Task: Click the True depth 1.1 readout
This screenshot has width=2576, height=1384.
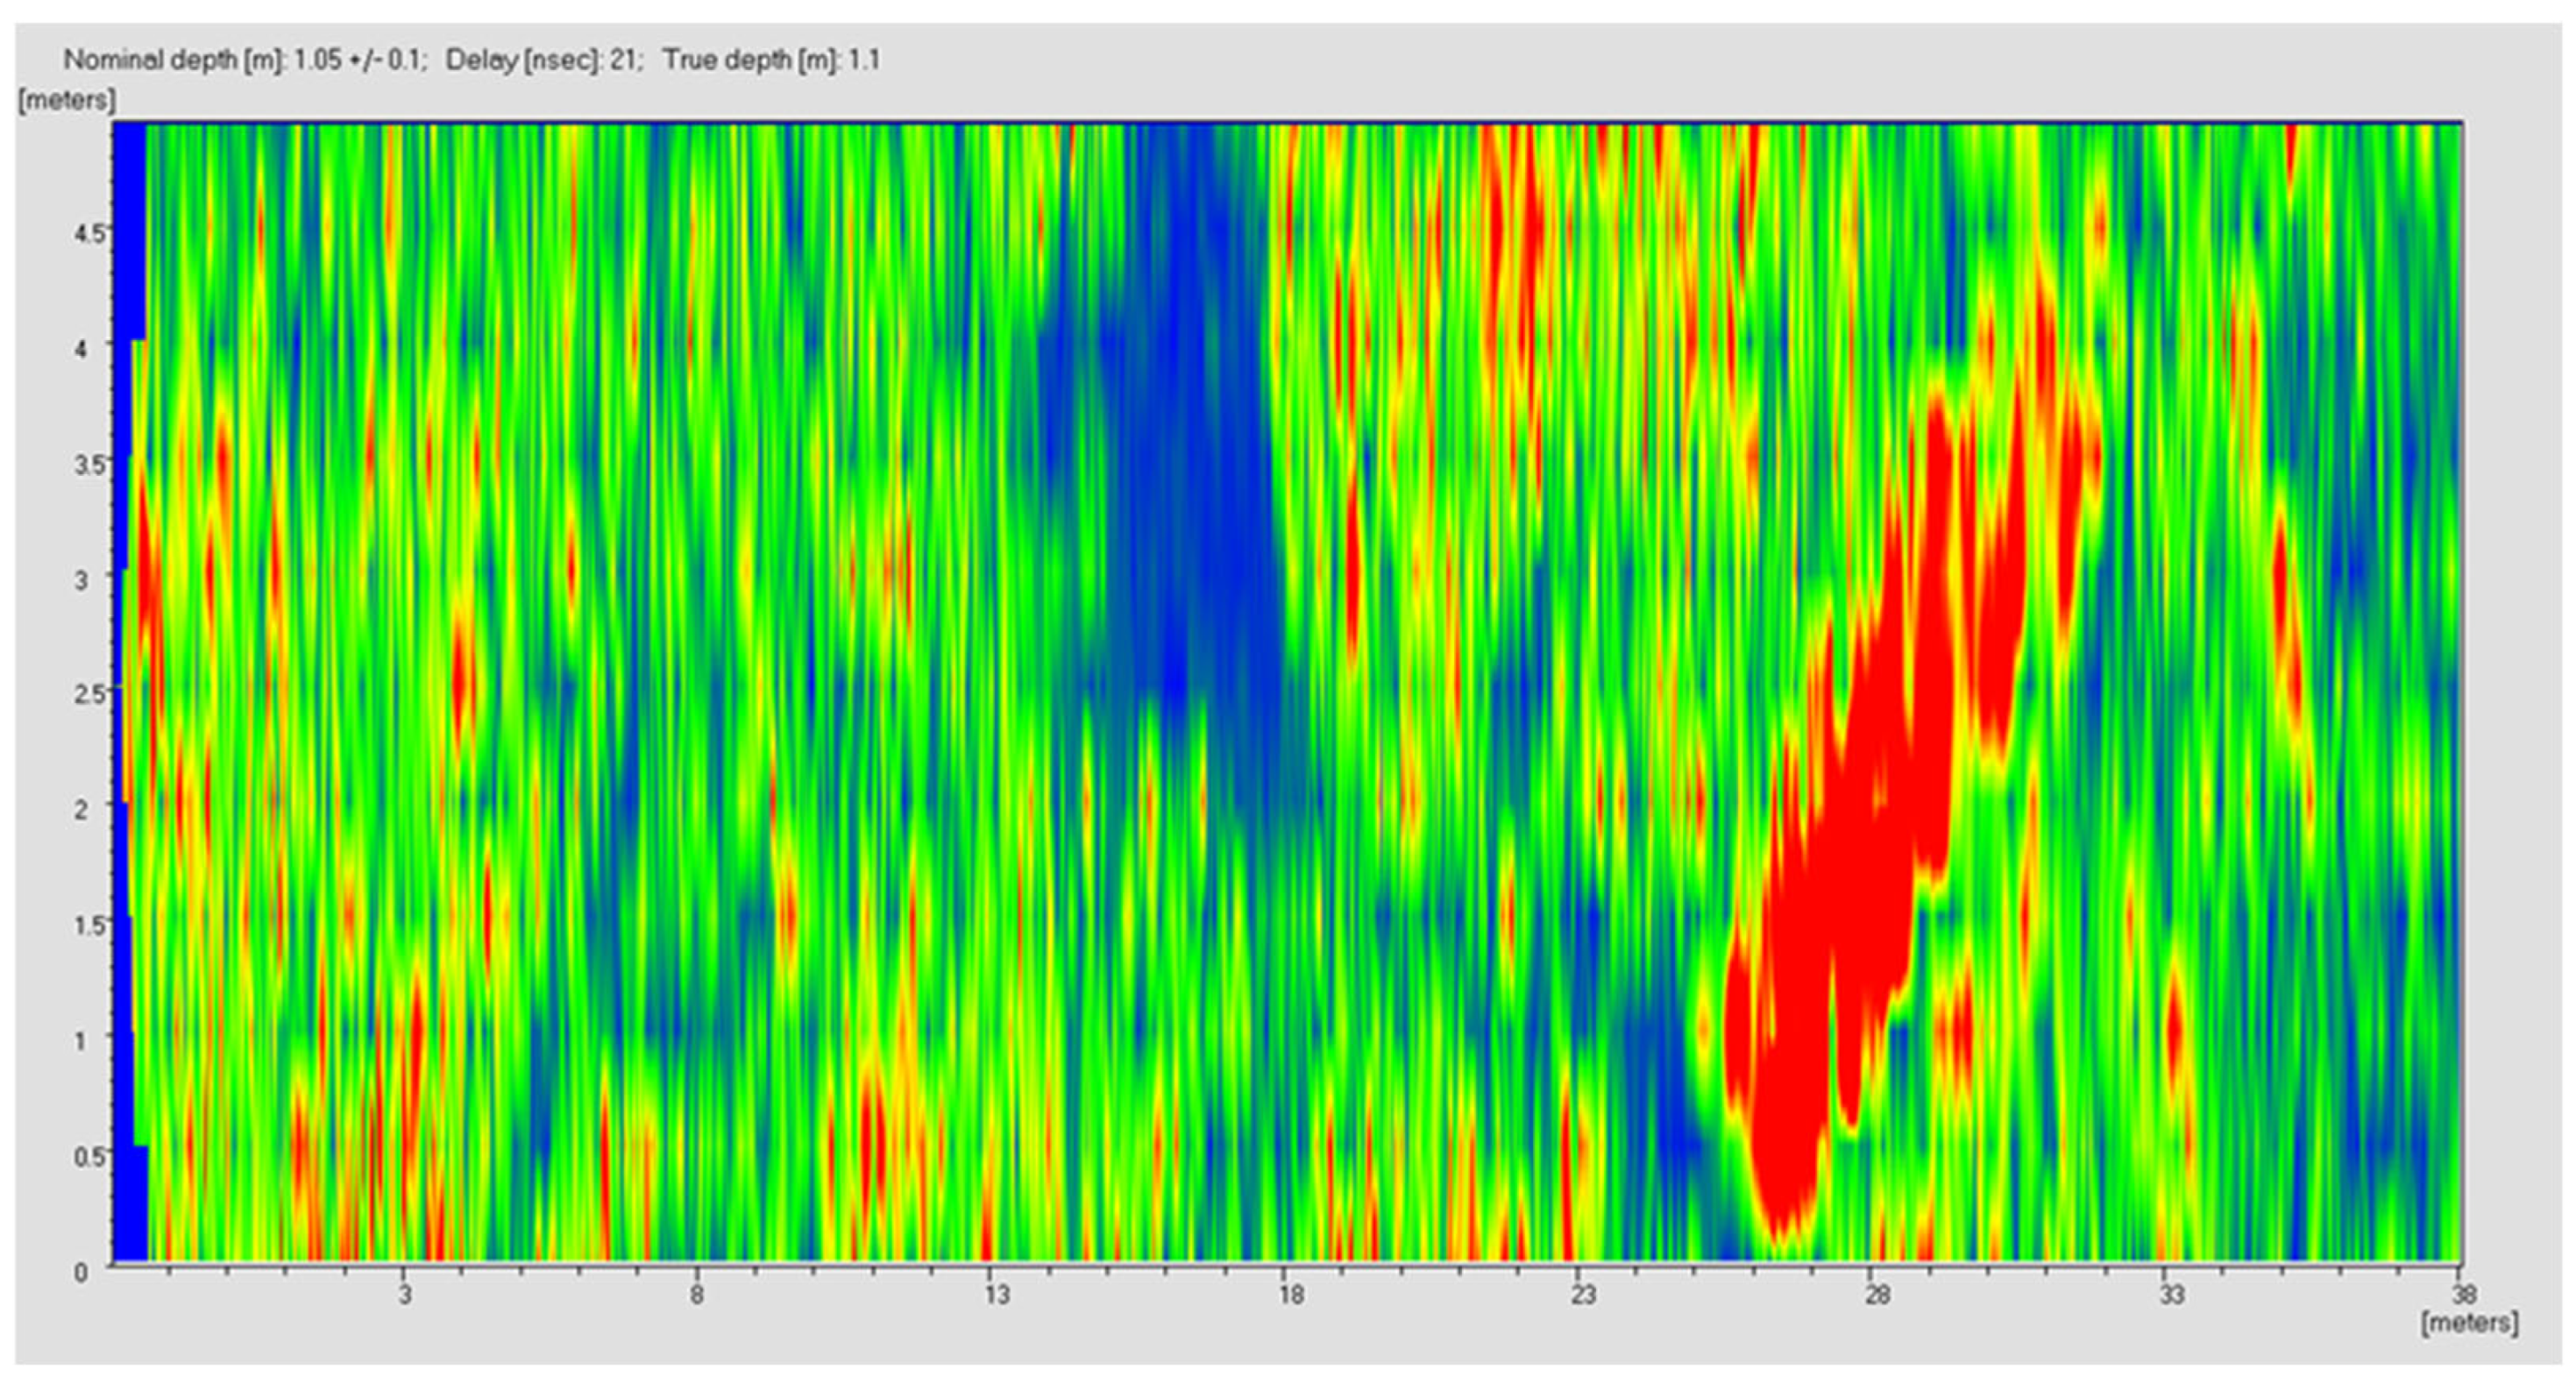Action: coord(771,60)
